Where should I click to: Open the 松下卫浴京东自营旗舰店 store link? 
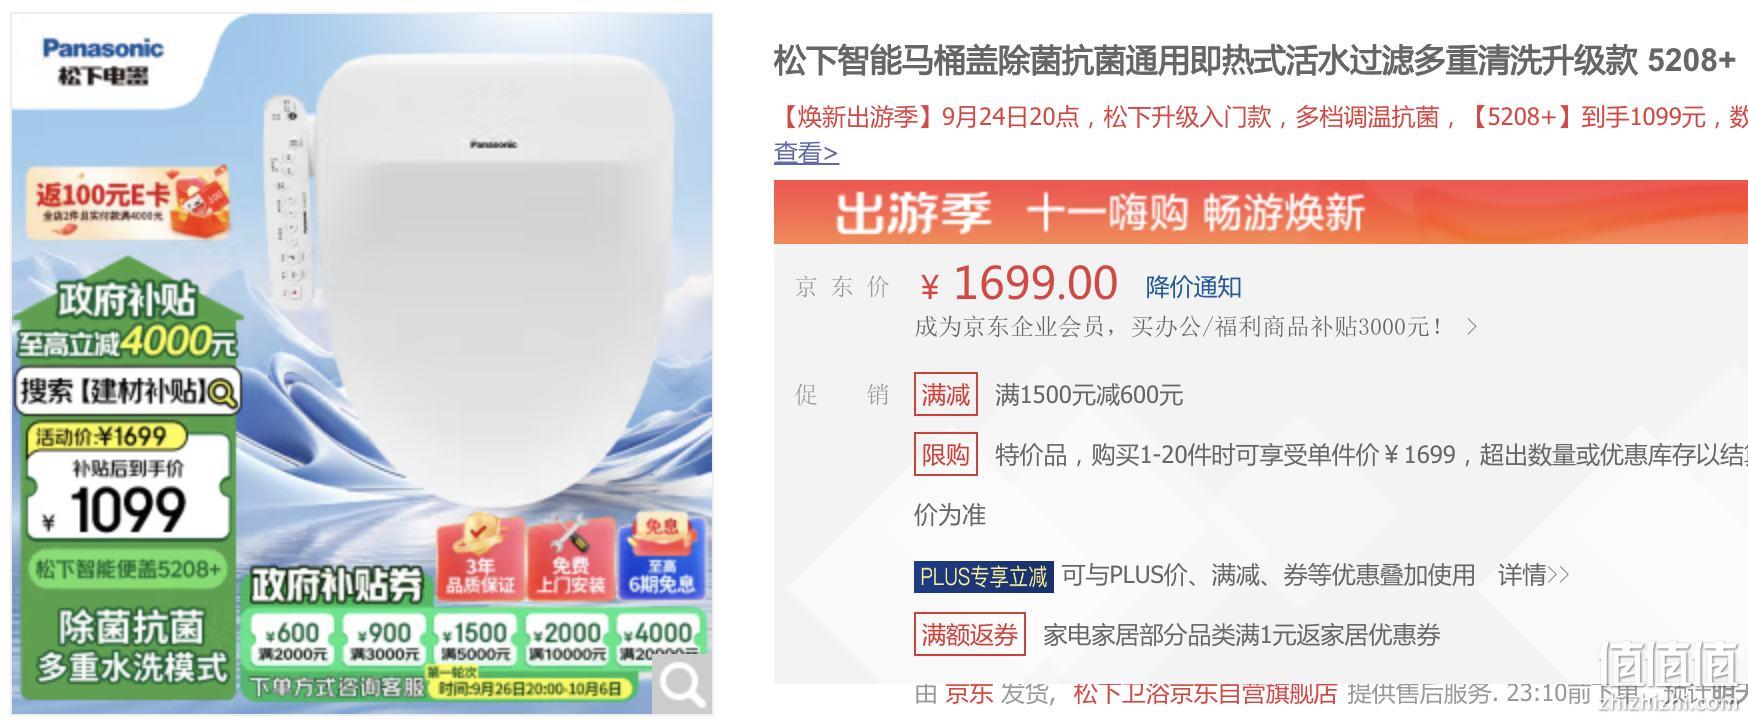coord(1205,693)
